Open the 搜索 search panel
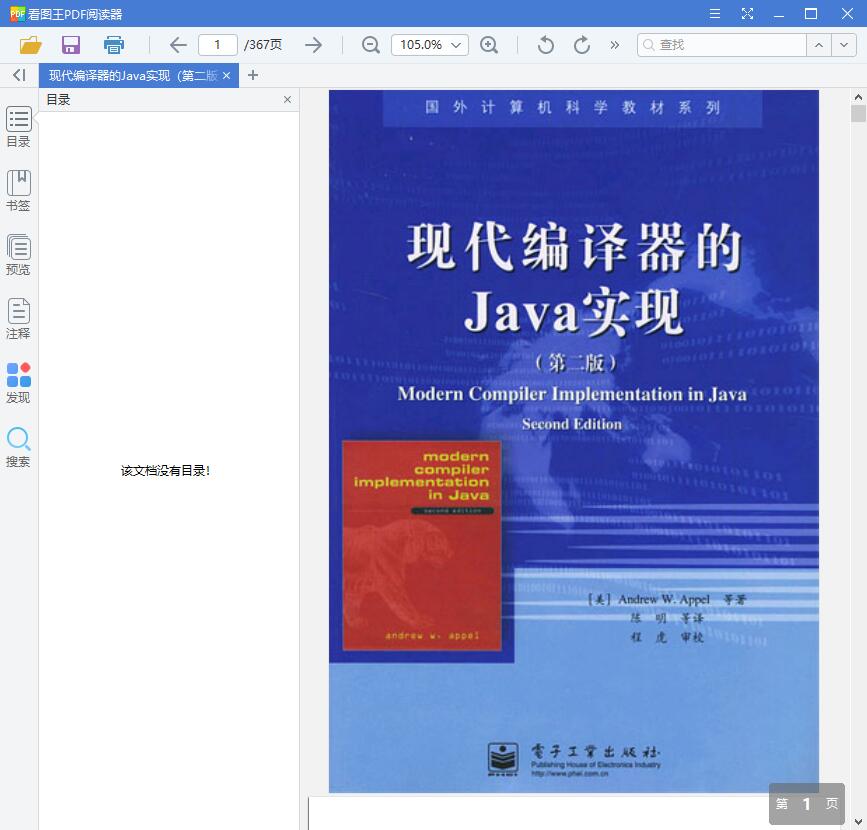867x830 pixels. coord(19,447)
